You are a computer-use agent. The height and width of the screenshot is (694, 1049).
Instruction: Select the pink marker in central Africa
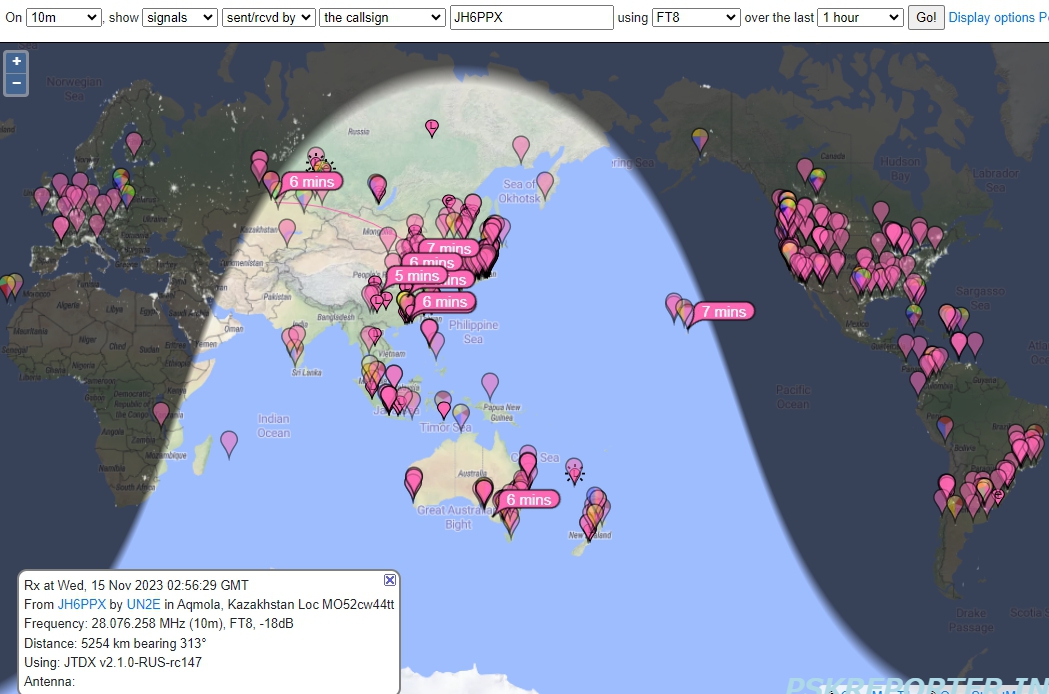point(161,414)
